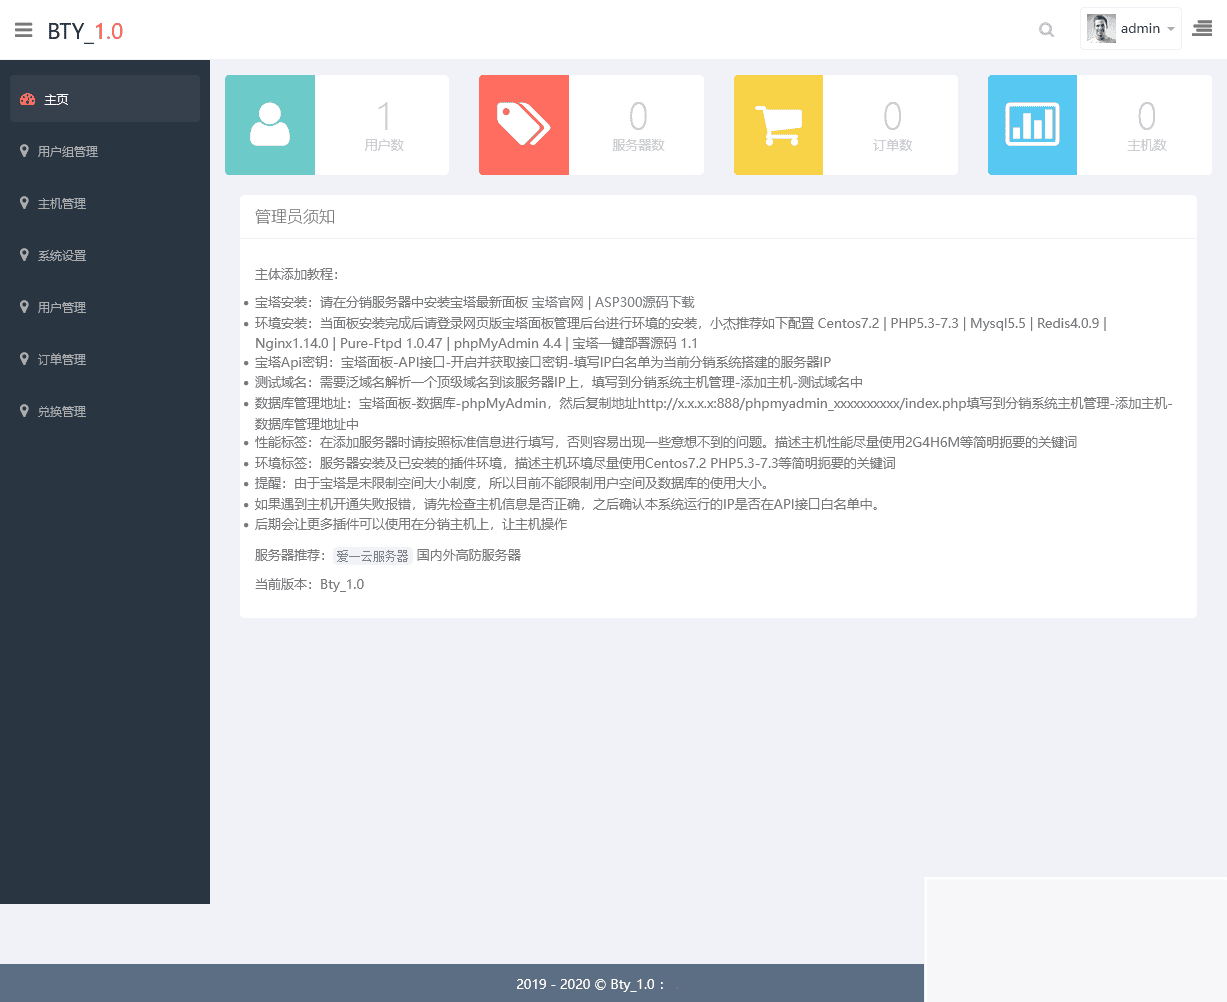
Task: Click the BTY_1.0 logo text
Action: tap(85, 30)
